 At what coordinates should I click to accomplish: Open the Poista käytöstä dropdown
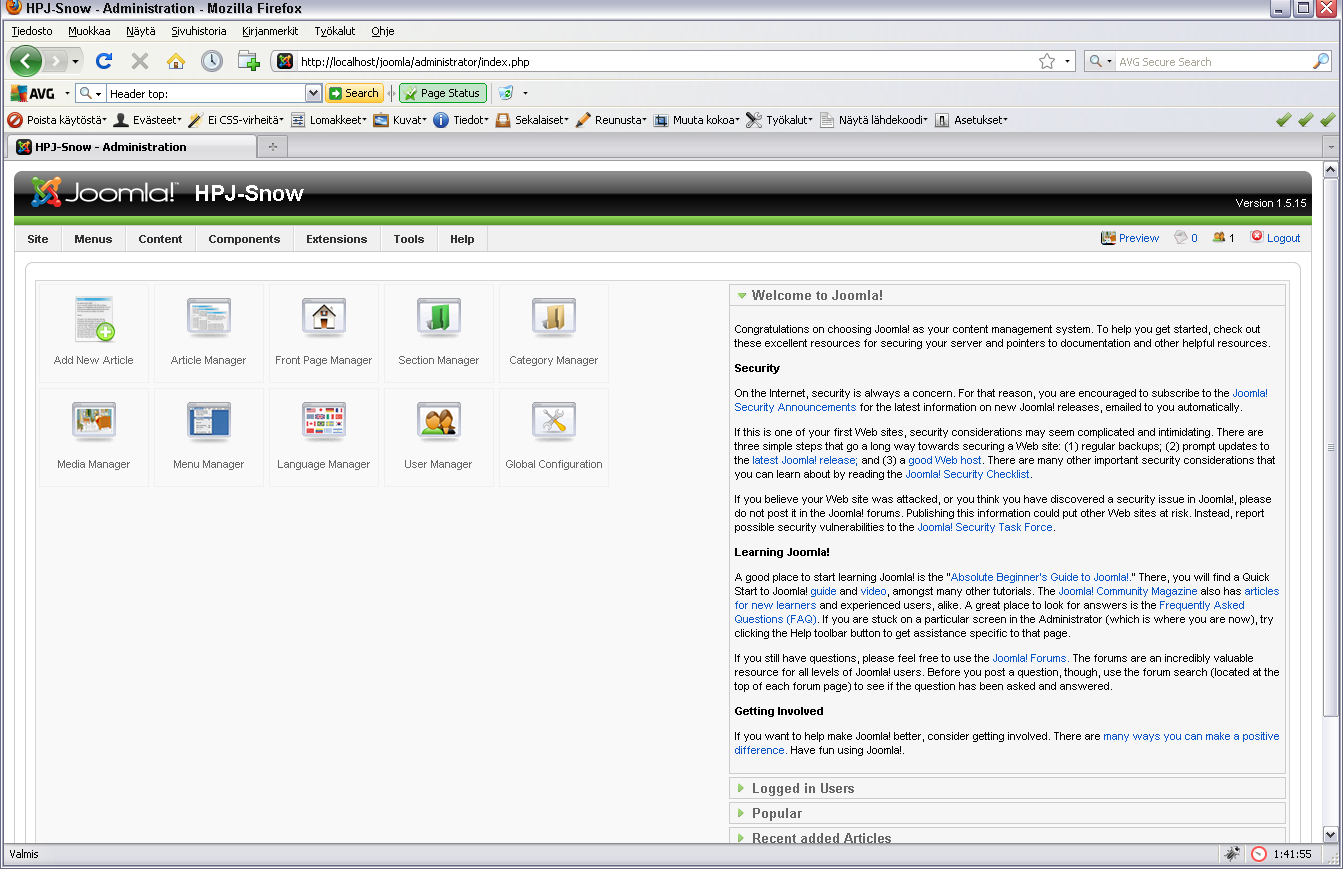point(58,120)
